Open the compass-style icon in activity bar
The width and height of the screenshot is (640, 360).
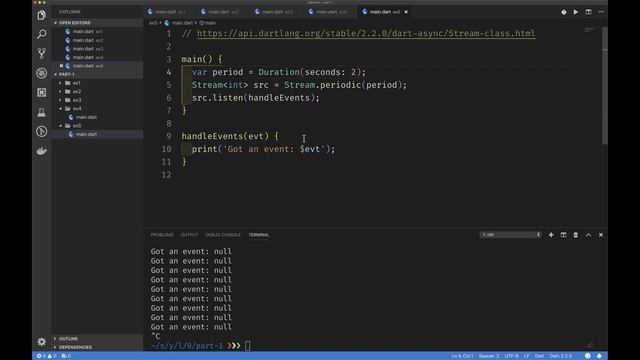coord(41,131)
